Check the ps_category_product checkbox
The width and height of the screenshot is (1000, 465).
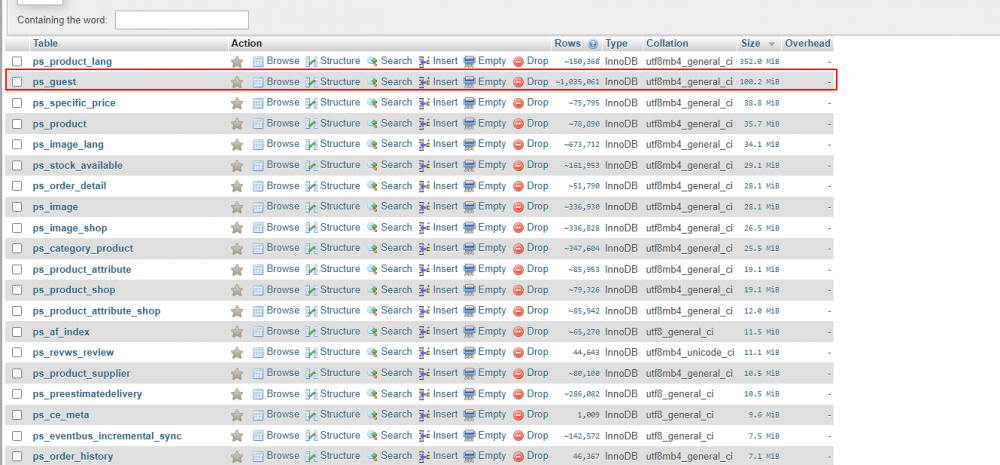pyautogui.click(x=17, y=249)
